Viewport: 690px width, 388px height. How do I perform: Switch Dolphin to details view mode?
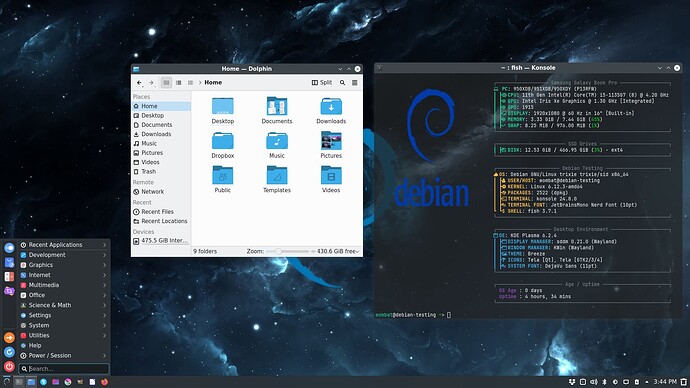pyautogui.click(x=191, y=83)
